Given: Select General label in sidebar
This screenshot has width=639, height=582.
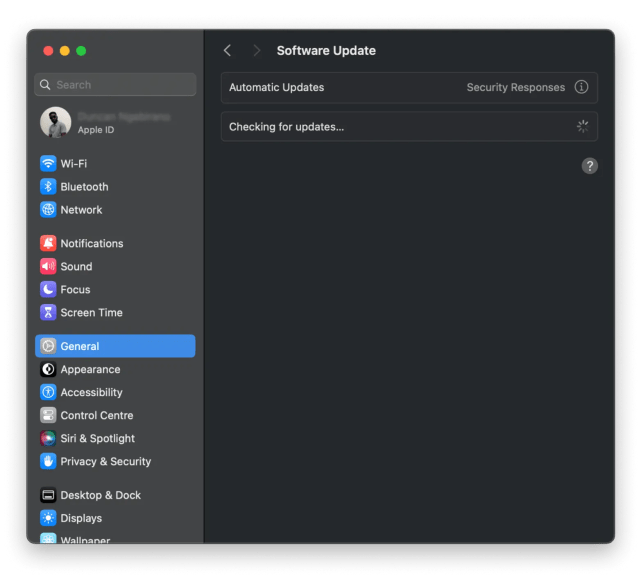Looking at the screenshot, I should pyautogui.click(x=80, y=346).
